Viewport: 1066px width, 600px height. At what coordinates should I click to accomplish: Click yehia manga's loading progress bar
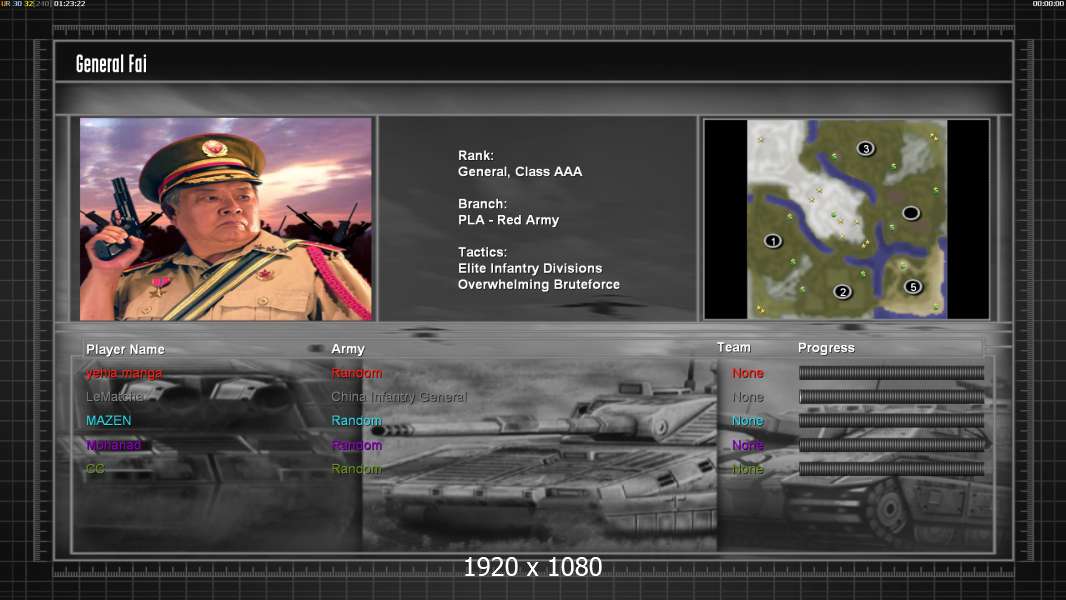tap(891, 373)
